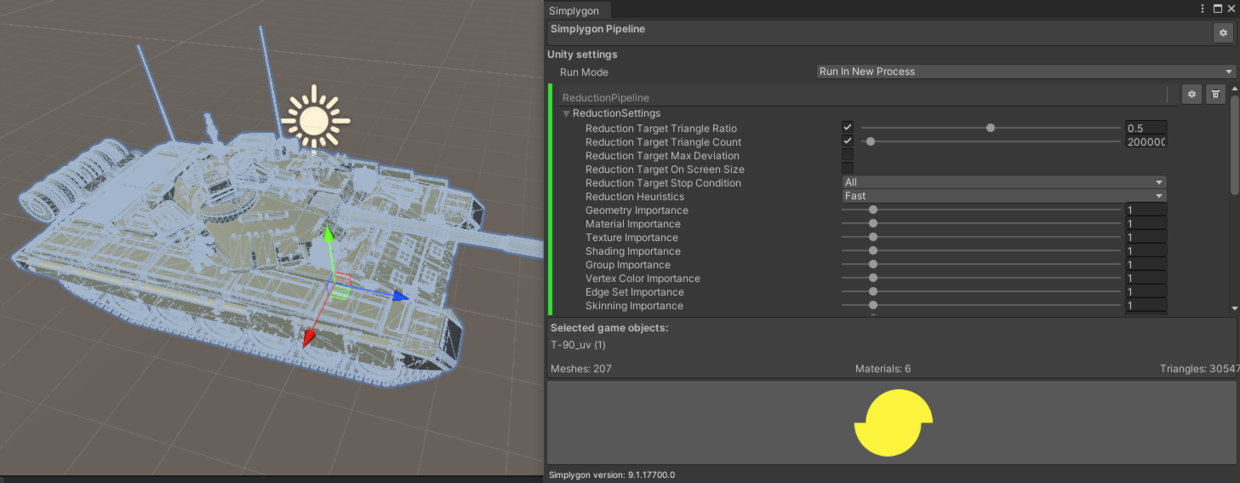Adjust the Geometry Importance slider
This screenshot has height=483, width=1240.
point(982,210)
